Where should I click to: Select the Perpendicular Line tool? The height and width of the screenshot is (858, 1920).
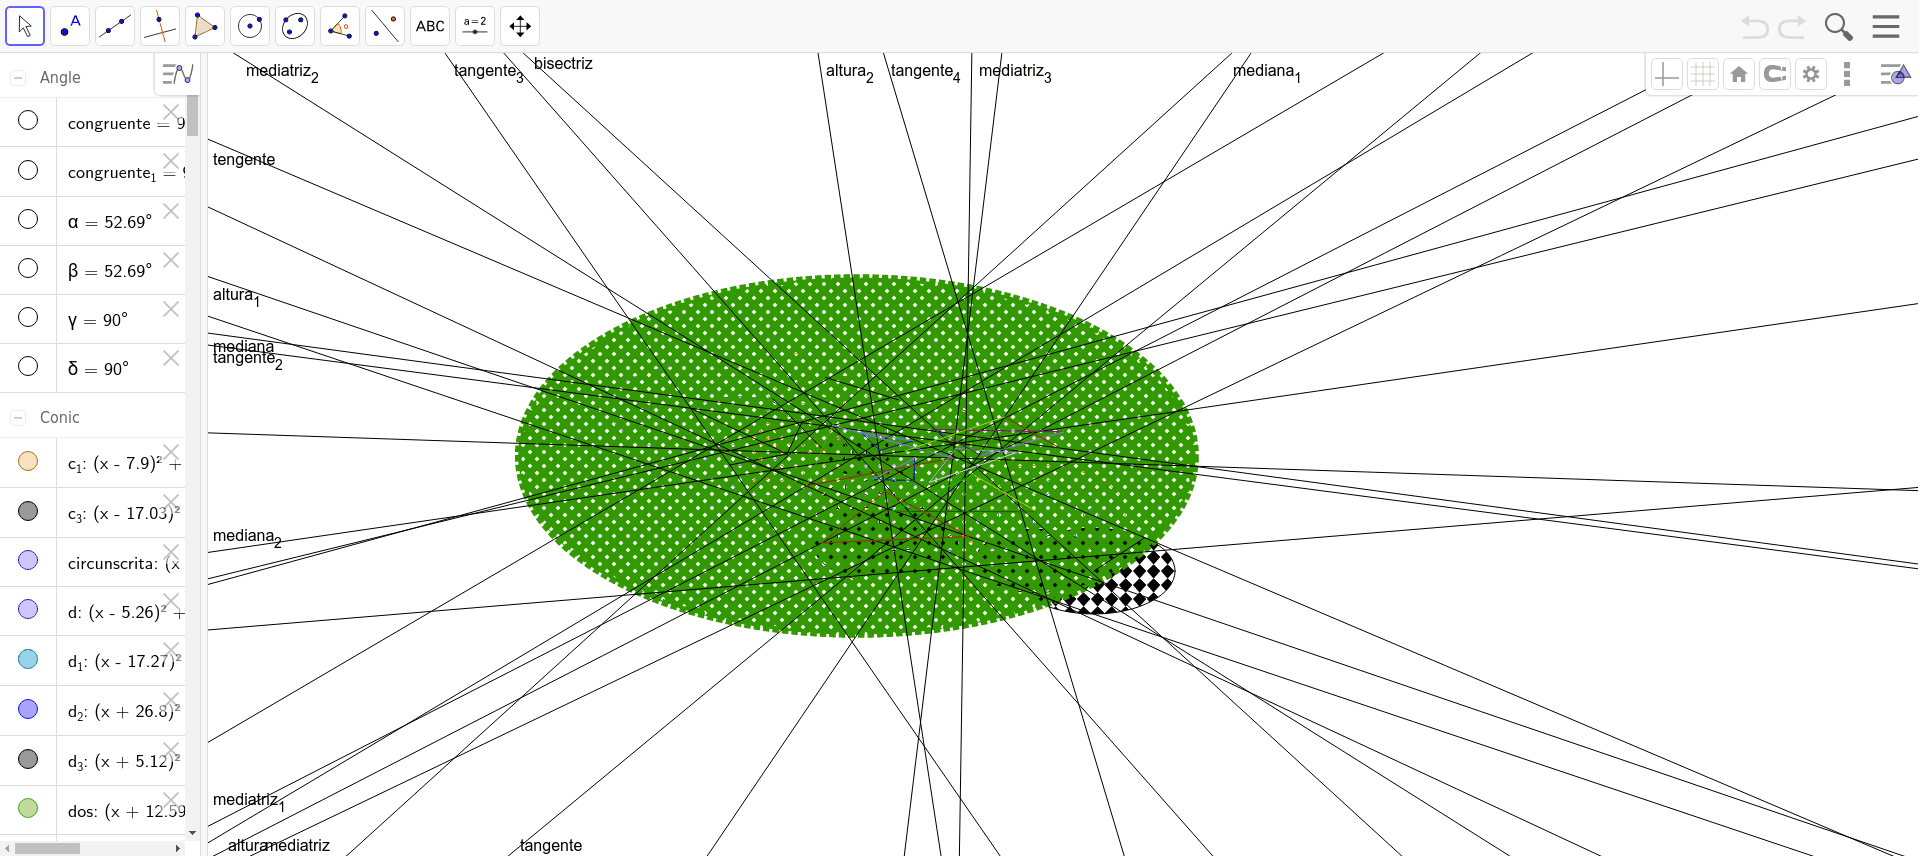160,26
